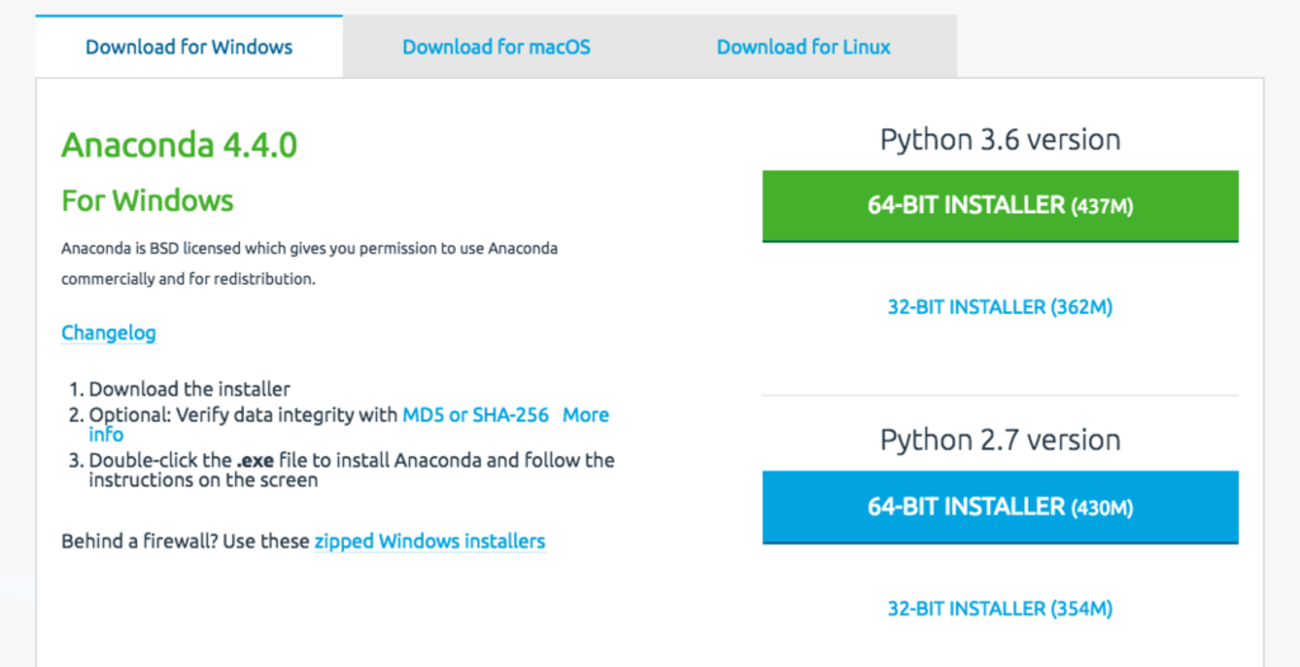
Task: Open the Download for macOS tab
Action: point(496,47)
